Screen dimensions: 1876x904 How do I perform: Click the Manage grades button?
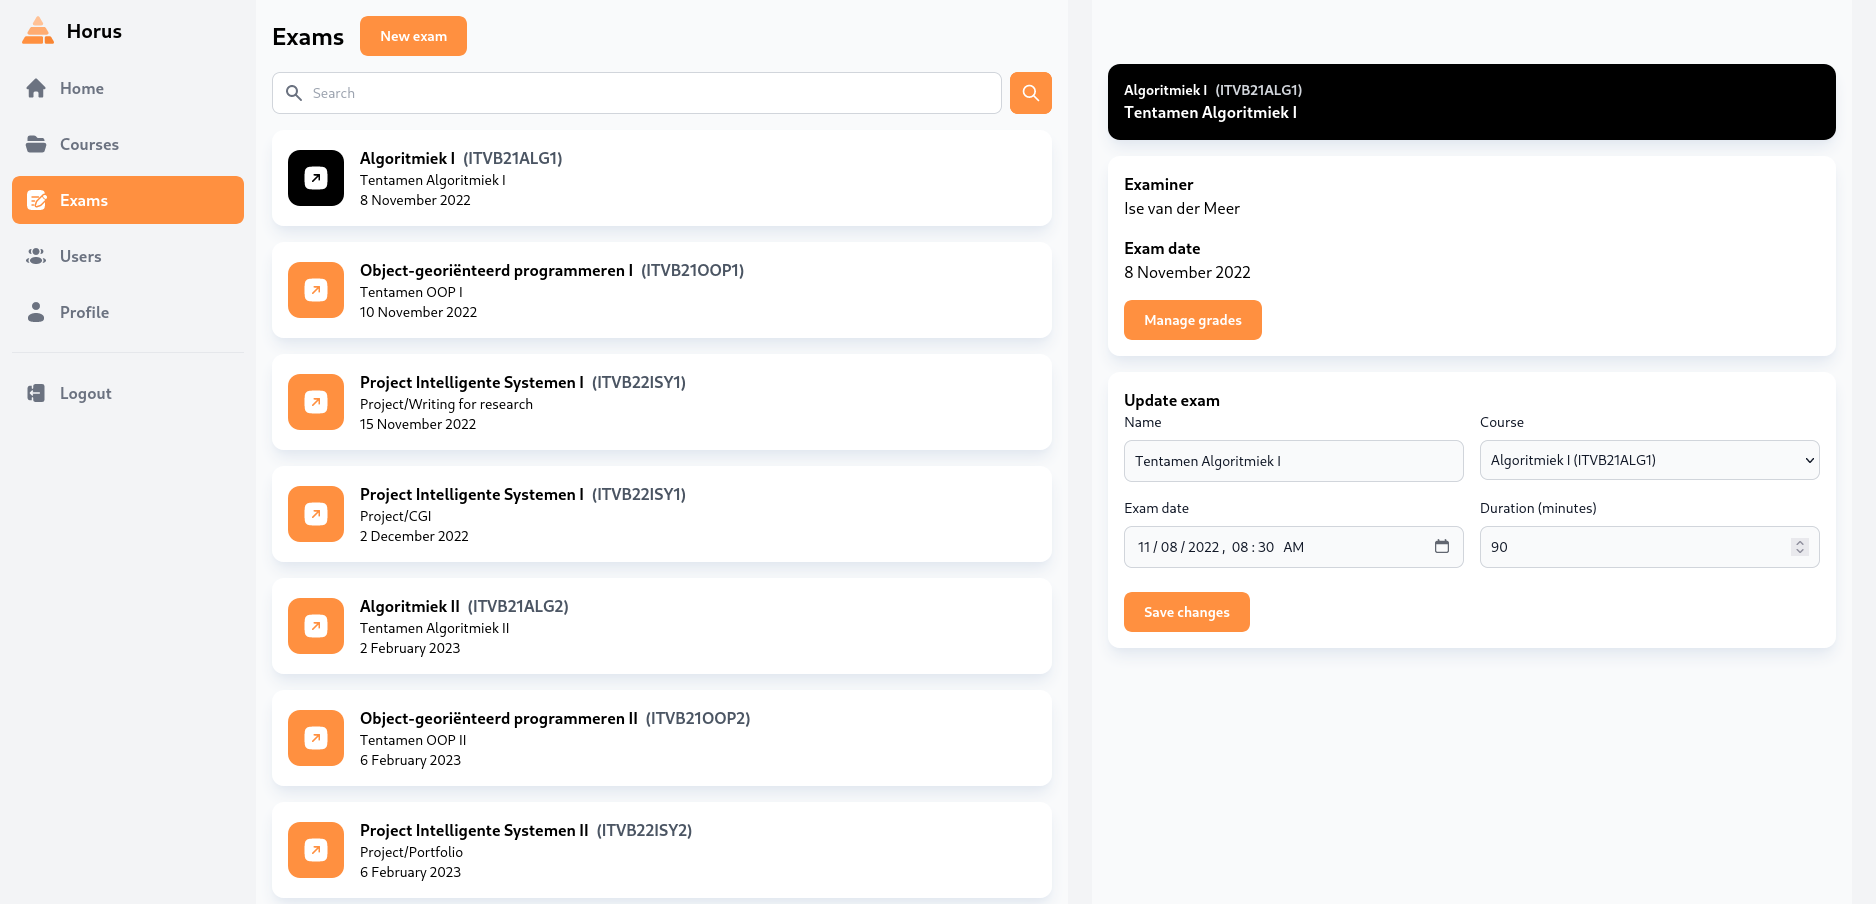pyautogui.click(x=1192, y=320)
